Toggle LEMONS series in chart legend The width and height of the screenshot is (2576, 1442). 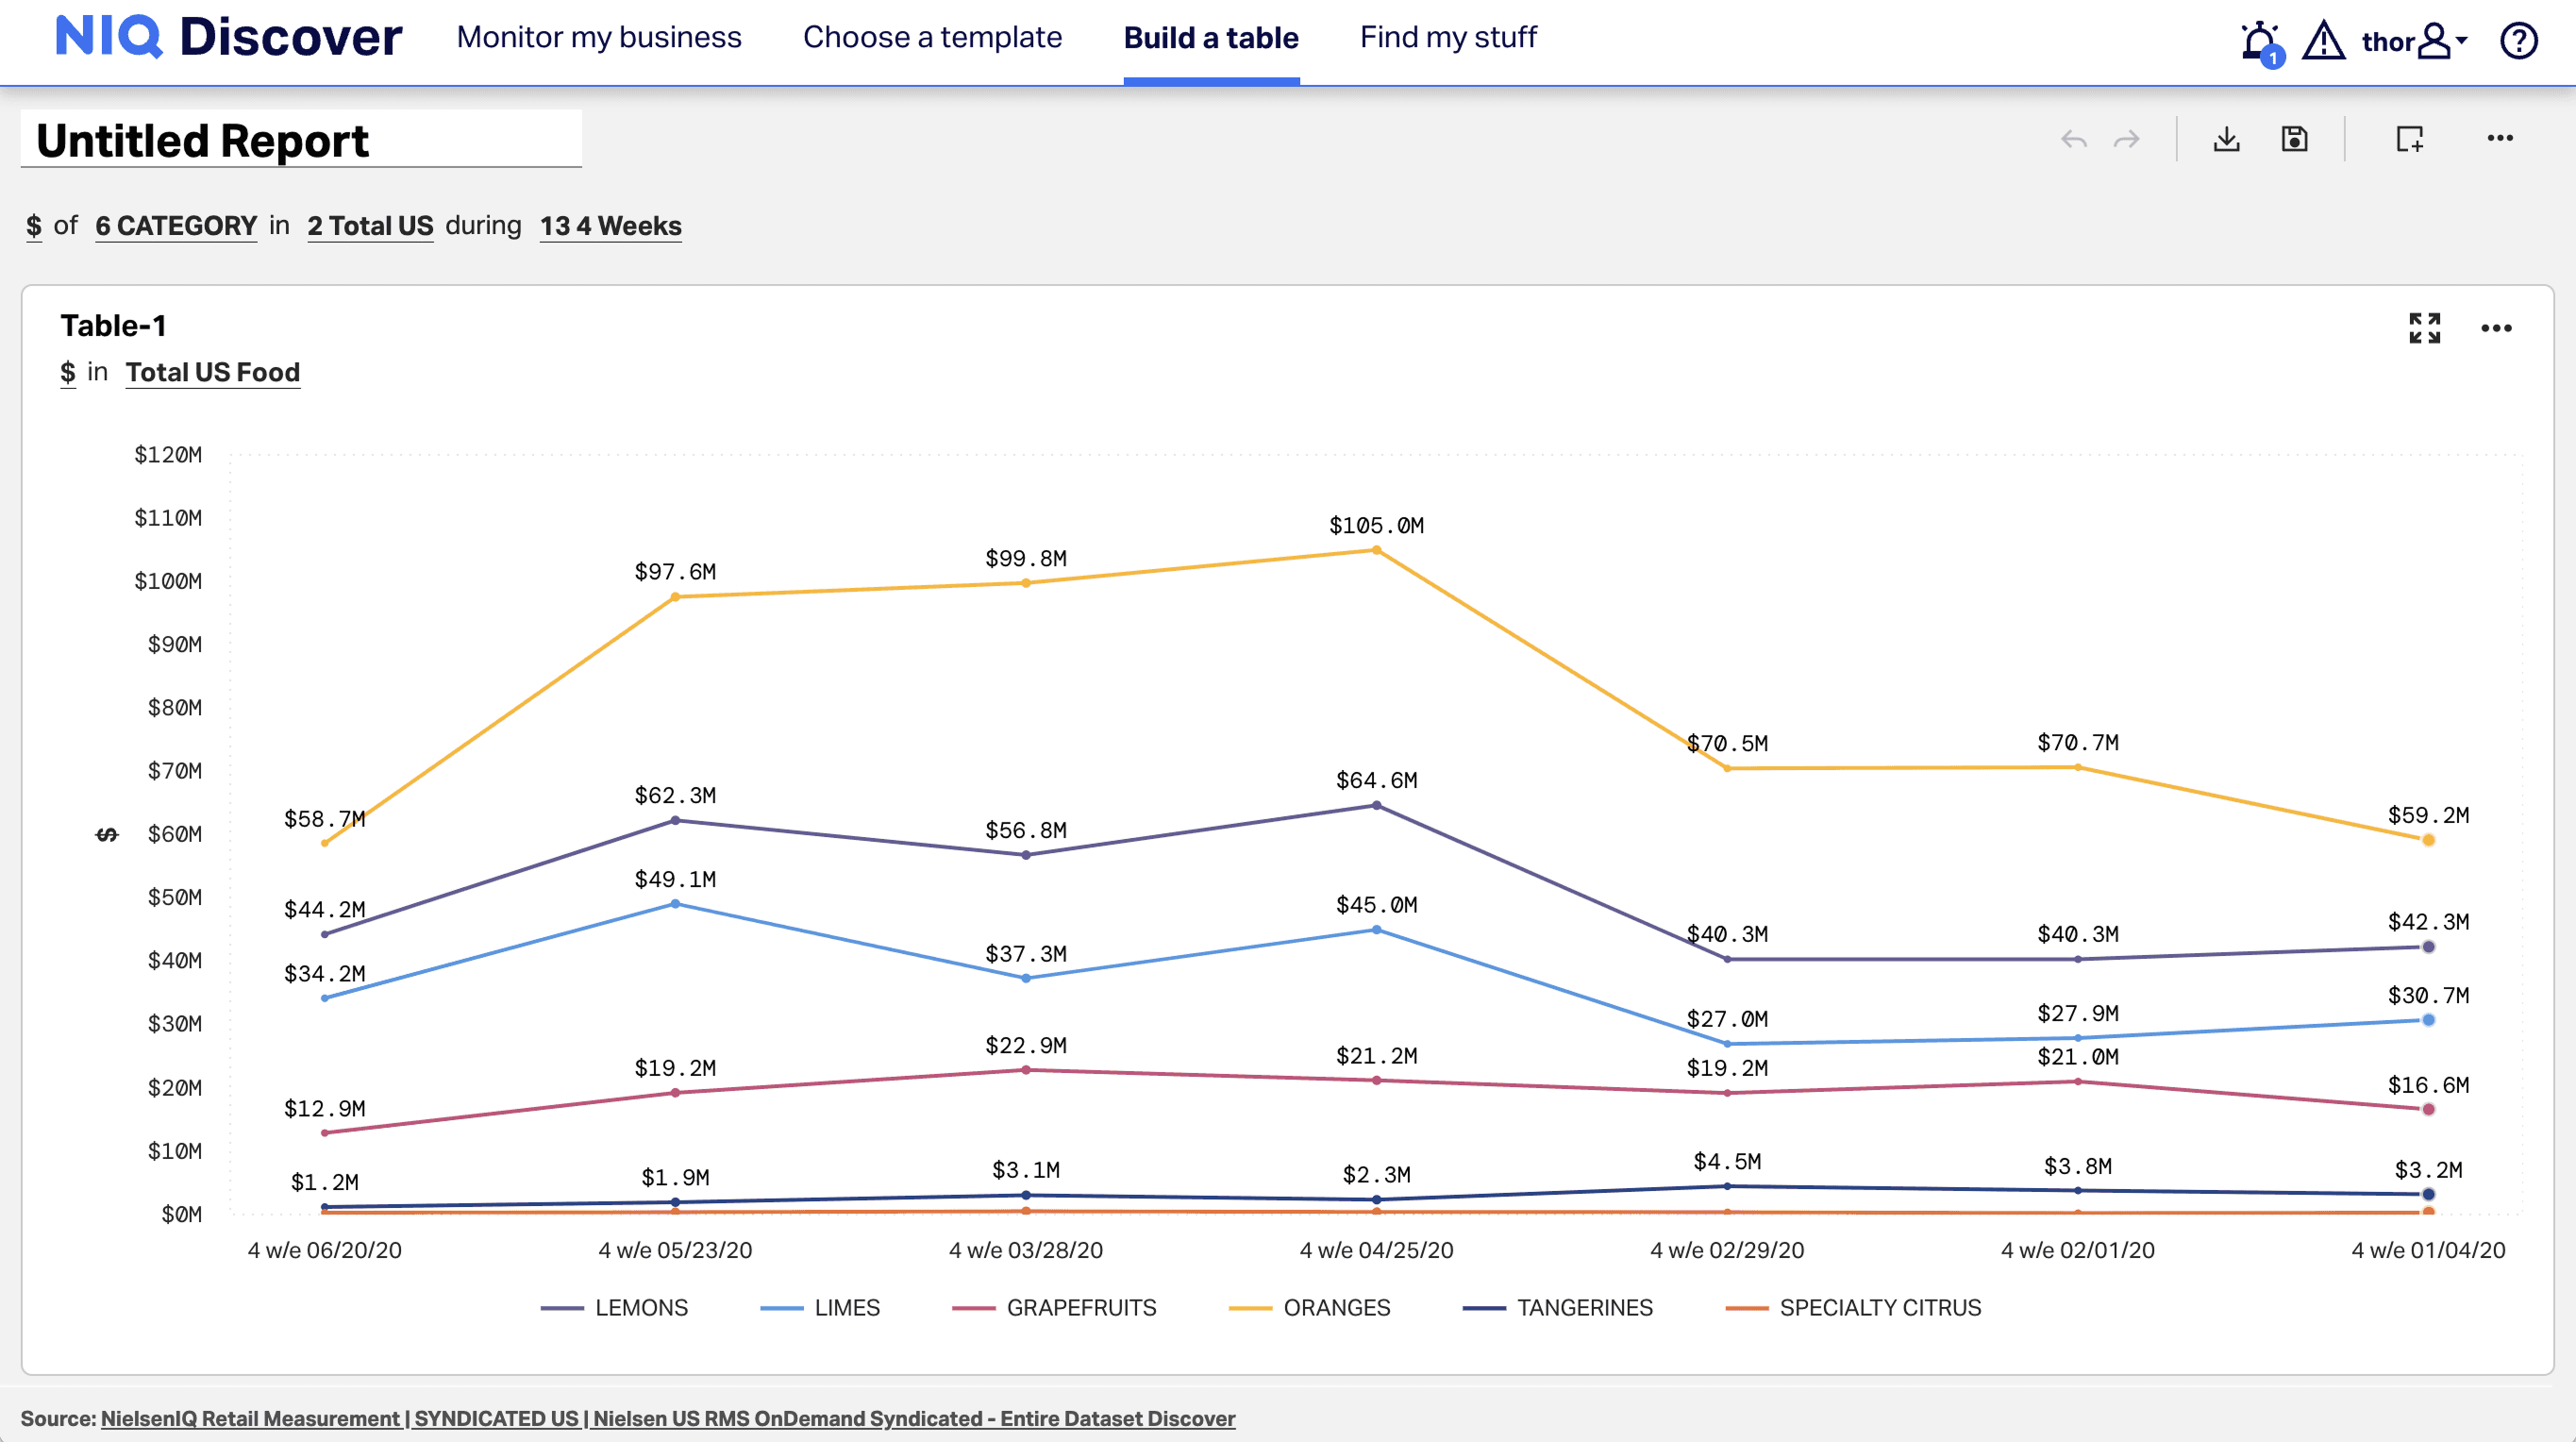[x=640, y=1308]
